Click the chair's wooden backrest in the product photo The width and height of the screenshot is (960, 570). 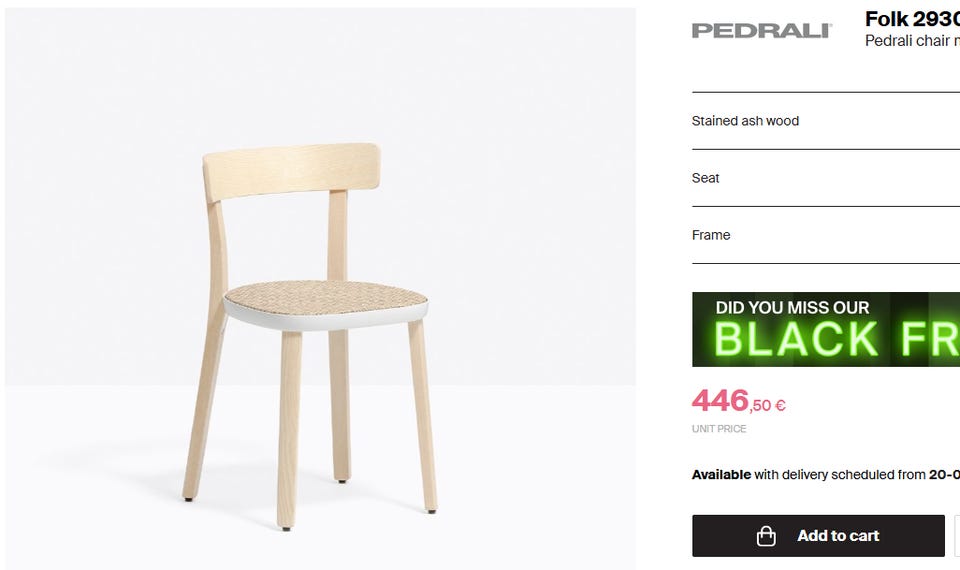click(291, 171)
